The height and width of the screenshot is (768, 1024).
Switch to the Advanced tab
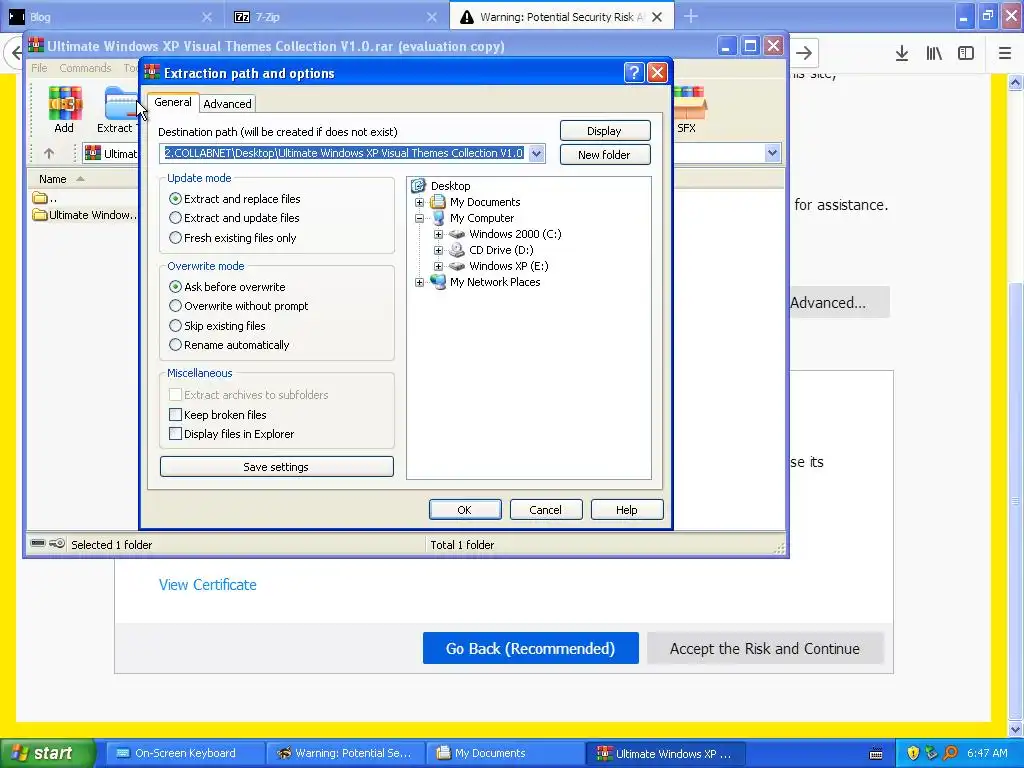pos(227,104)
